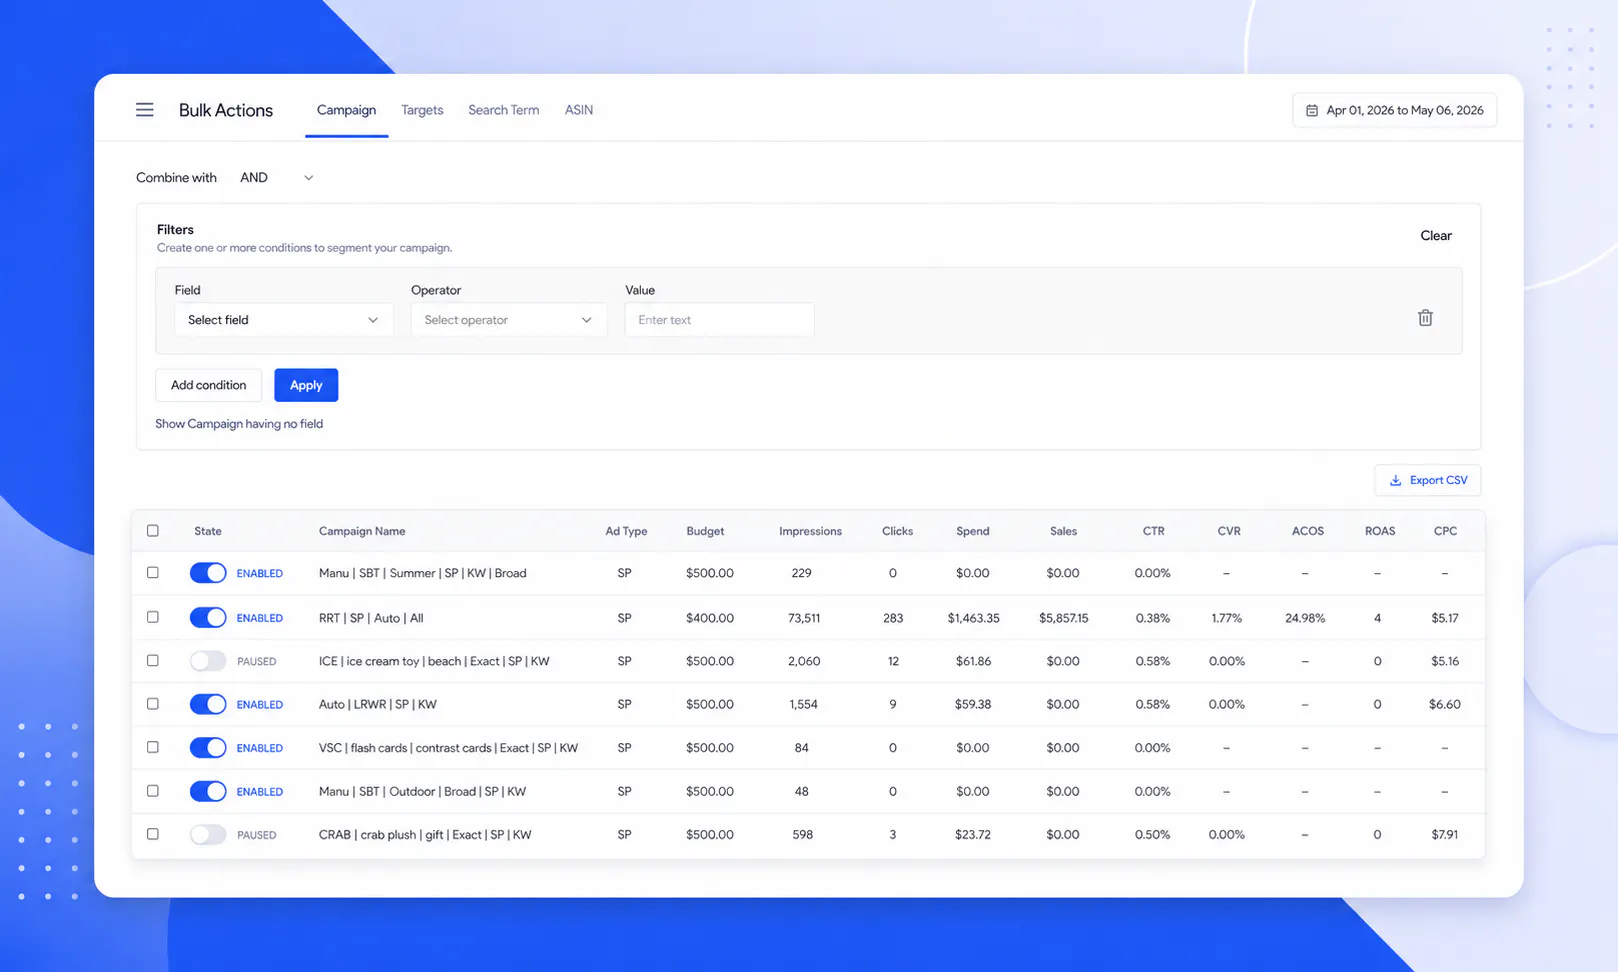
Task: Click the Impressions column header
Action: pos(810,531)
